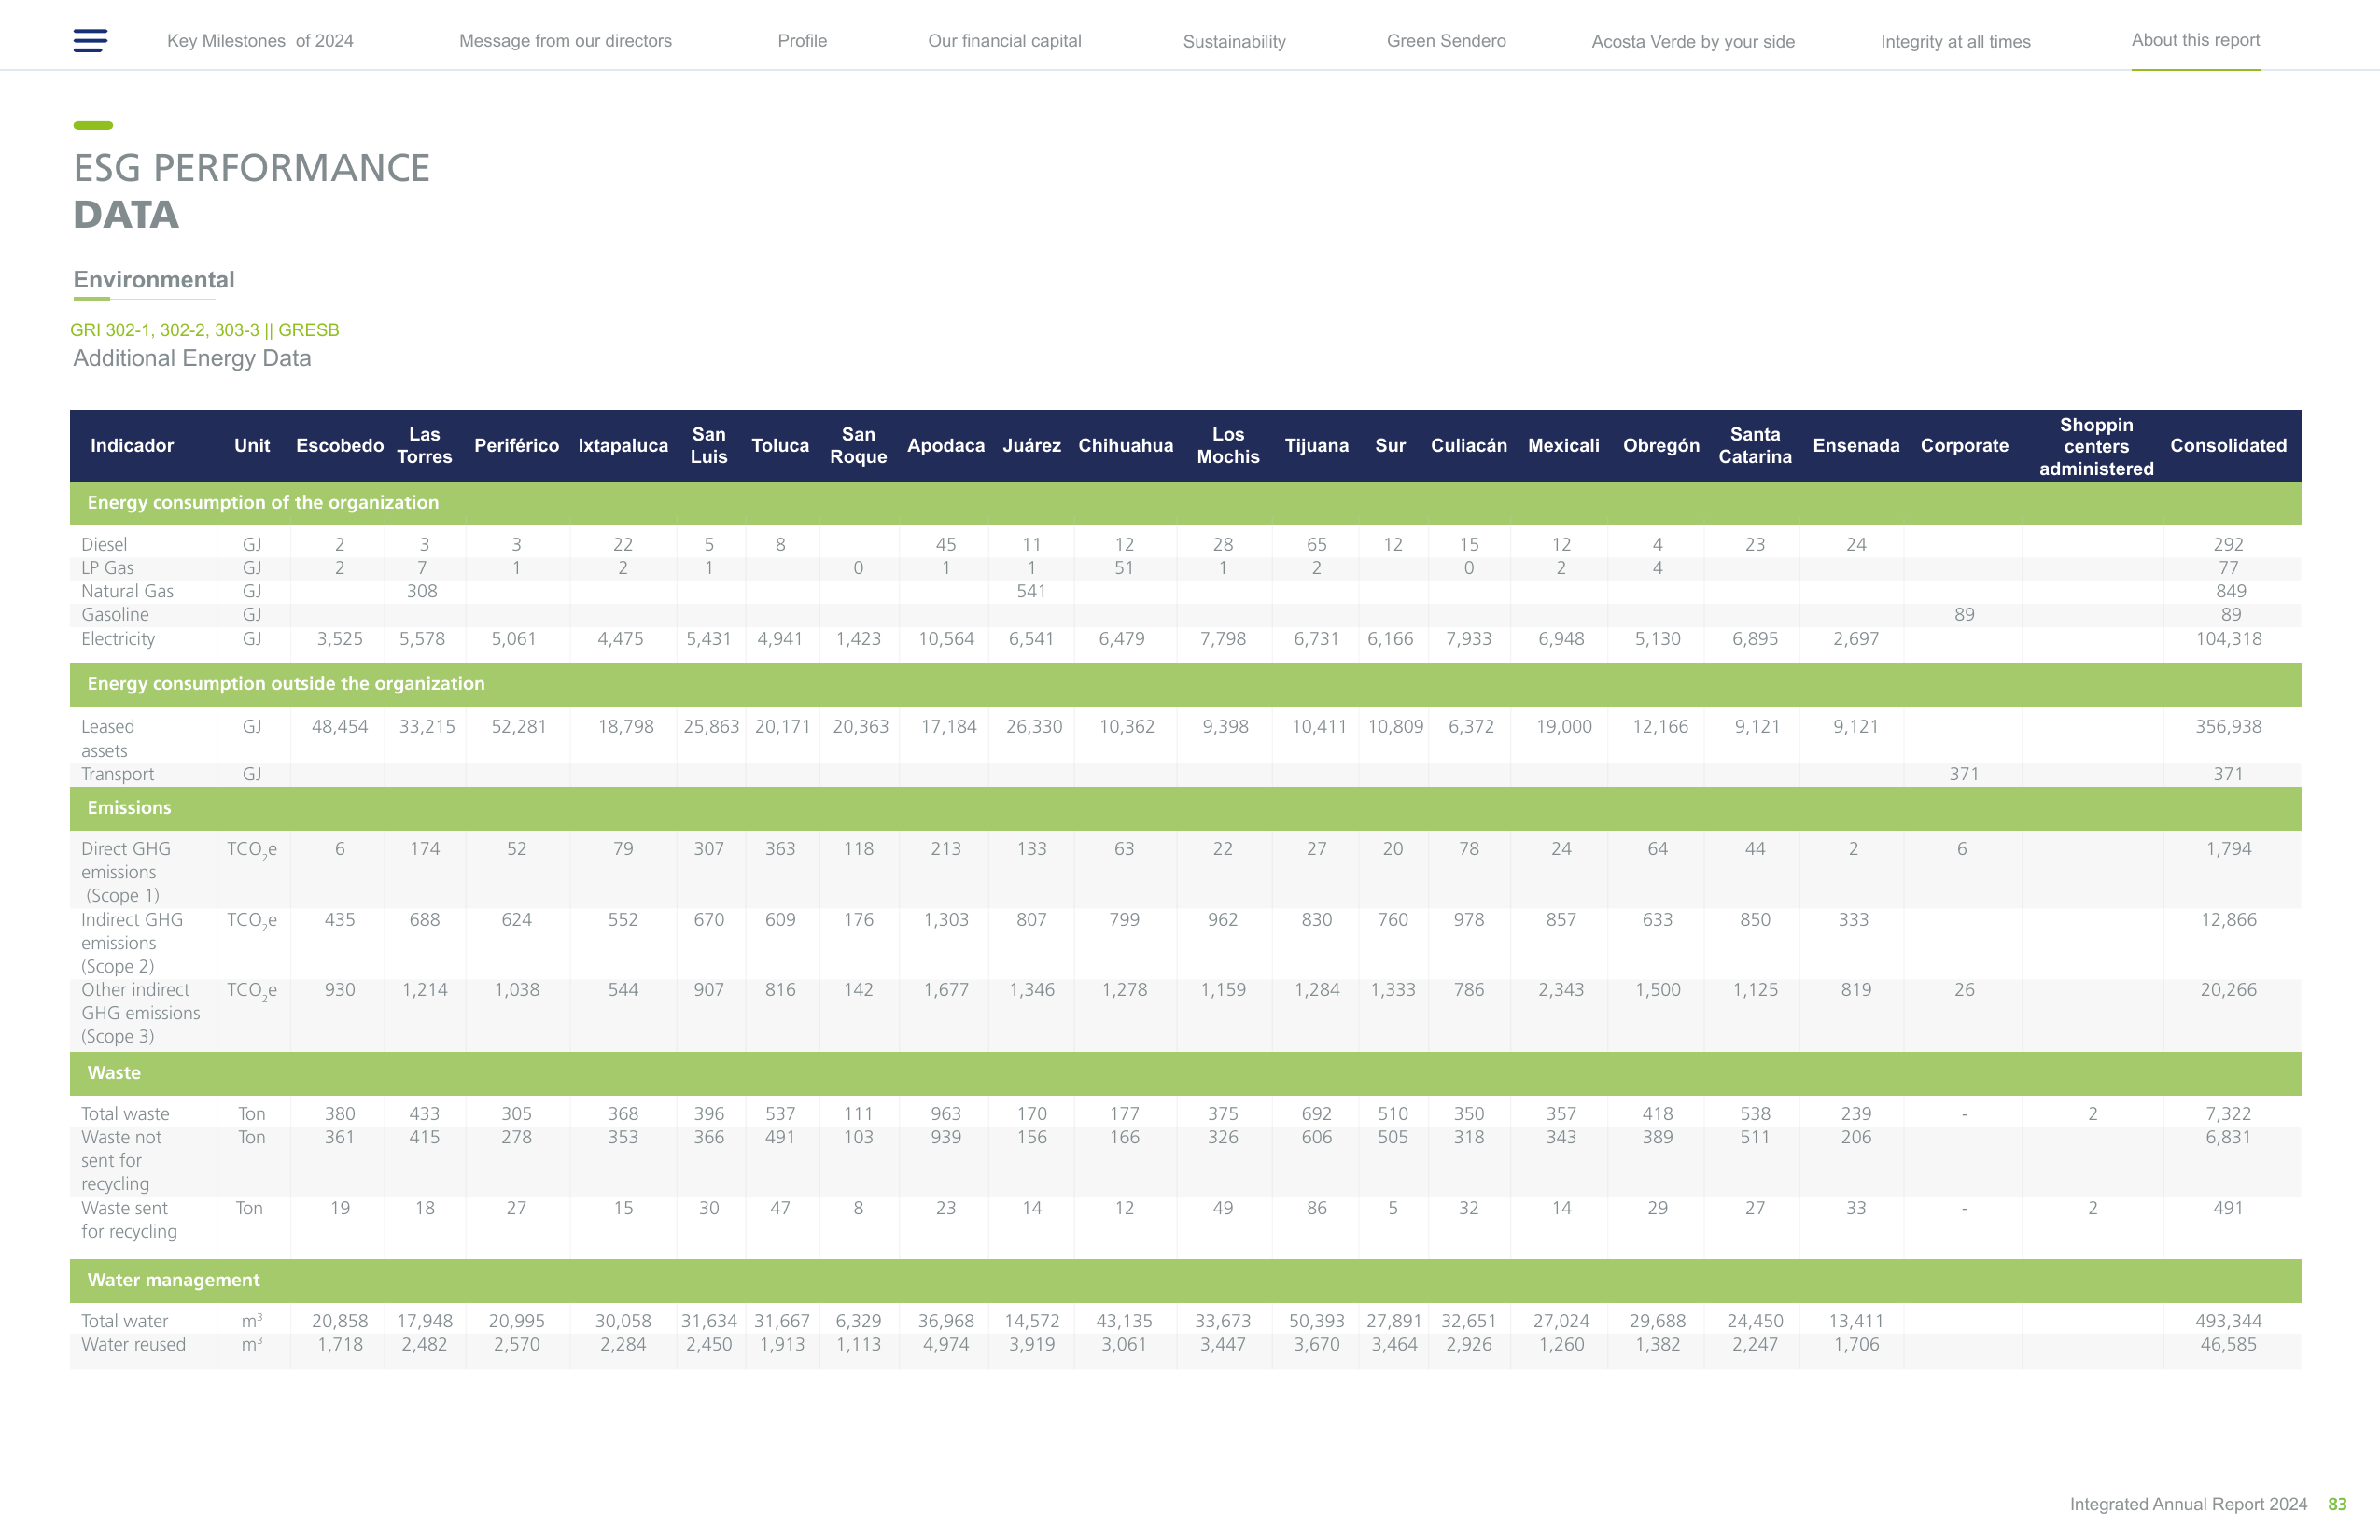Select About this report tab
Image resolution: width=2380 pixels, height=1540 pixels.
tap(2195, 40)
